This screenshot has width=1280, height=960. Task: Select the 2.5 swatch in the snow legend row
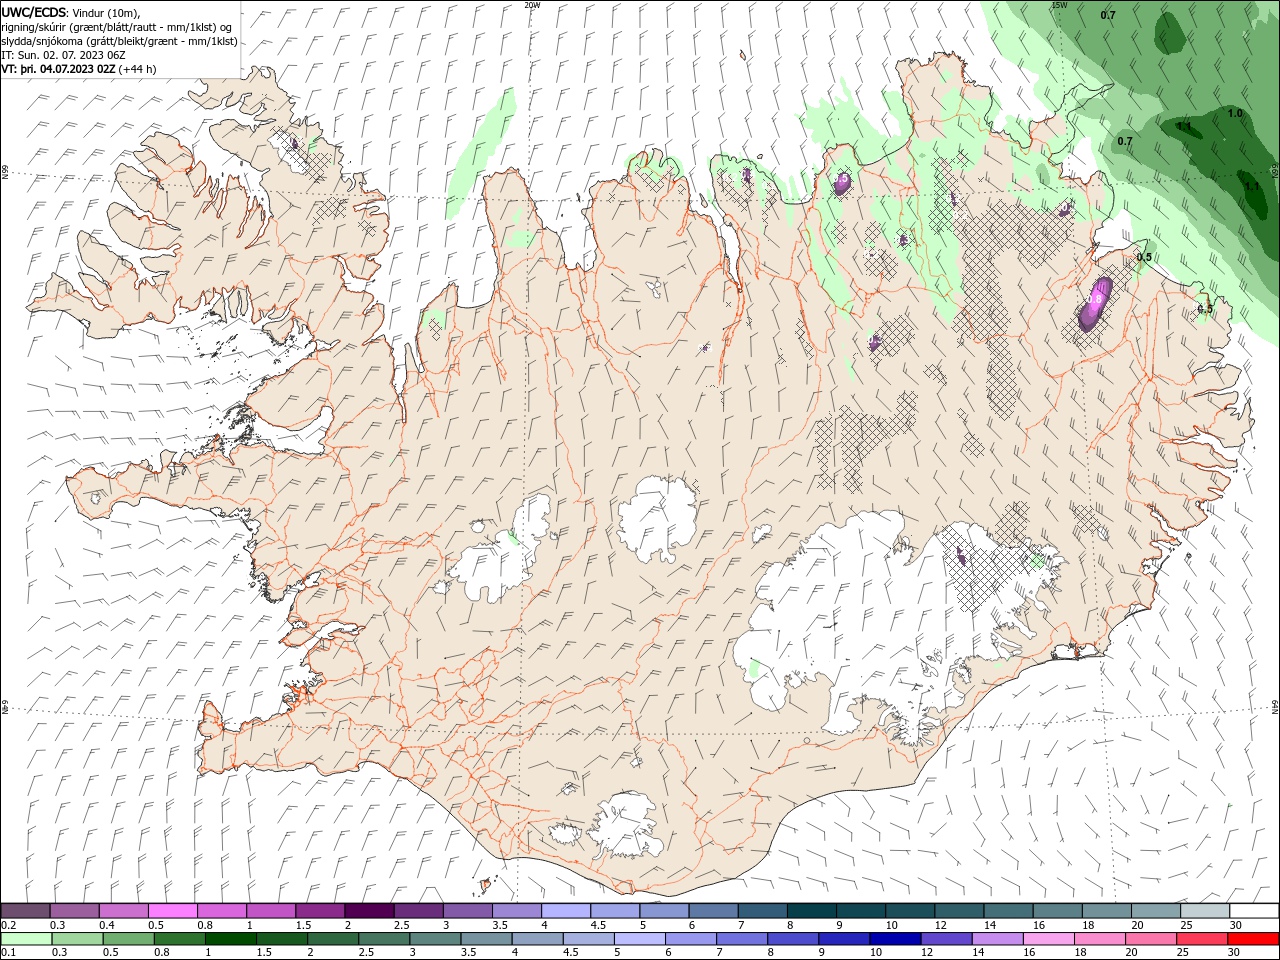[420, 911]
